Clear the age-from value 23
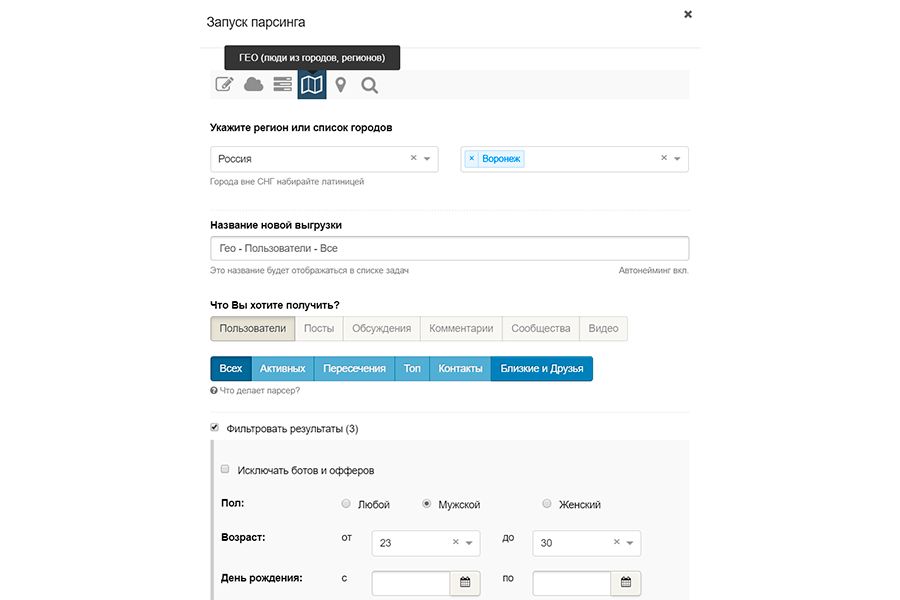Viewport: 900px width, 600px height. [456, 541]
